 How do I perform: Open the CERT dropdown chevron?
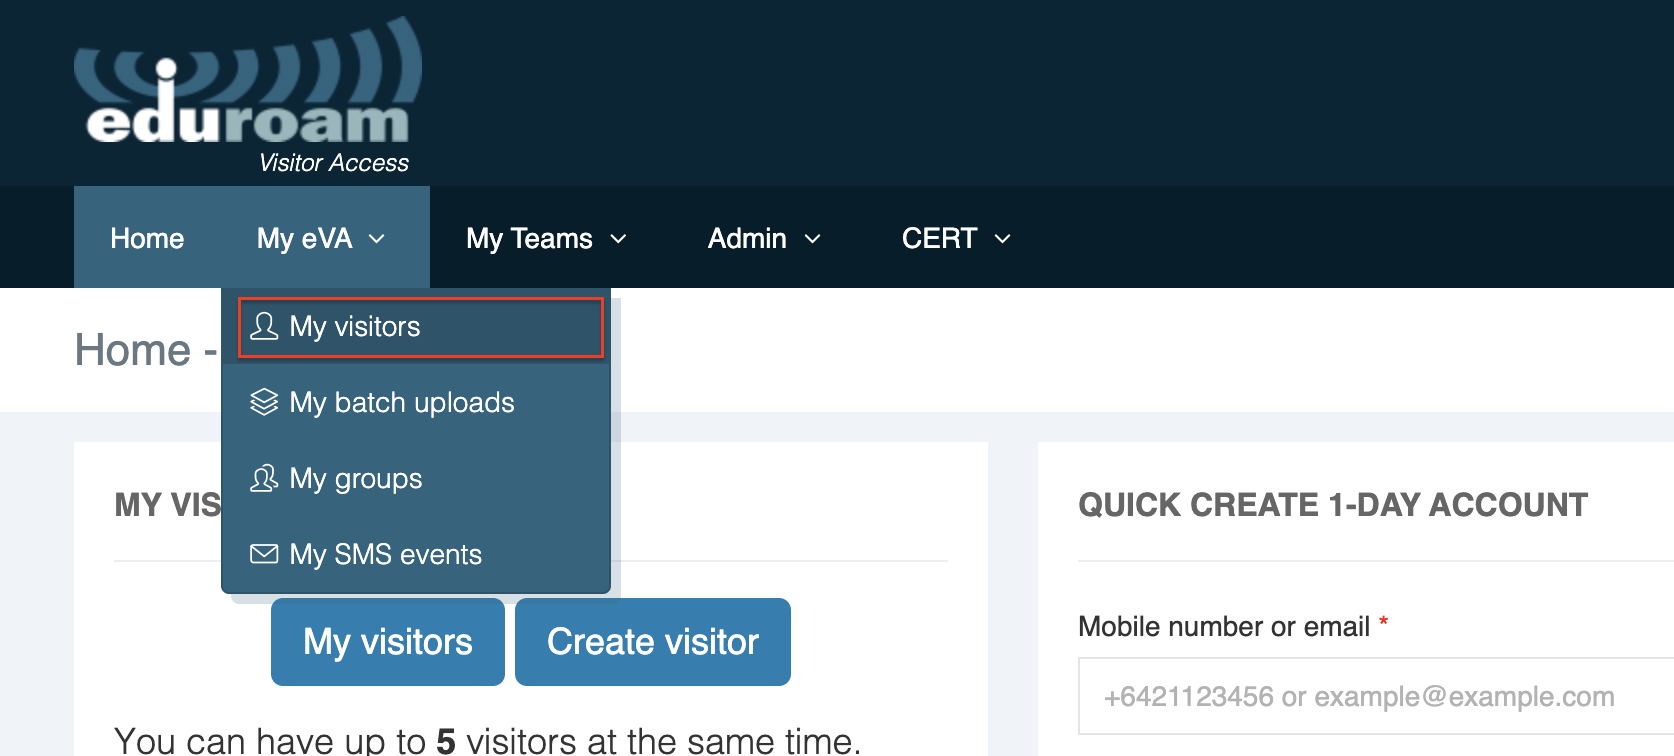pos(1002,239)
